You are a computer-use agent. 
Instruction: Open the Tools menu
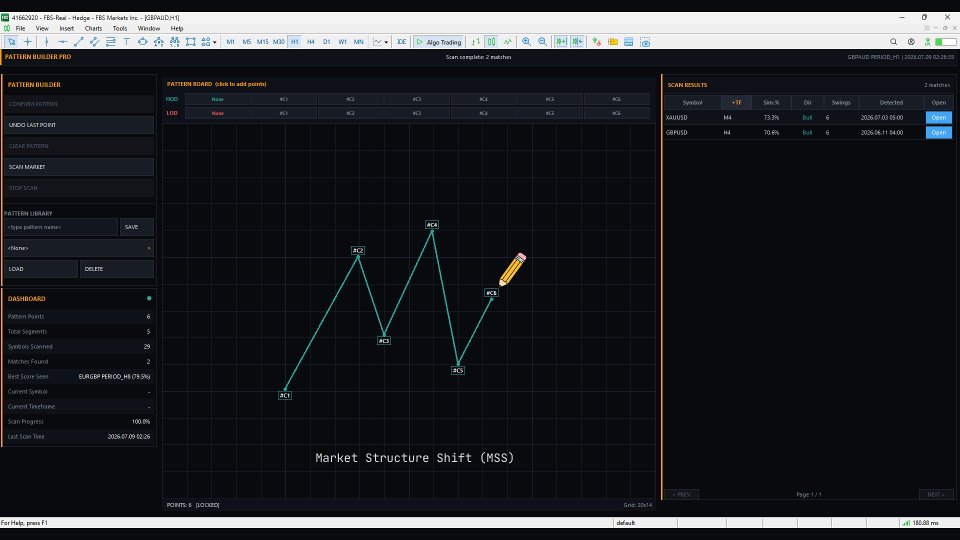click(120, 28)
